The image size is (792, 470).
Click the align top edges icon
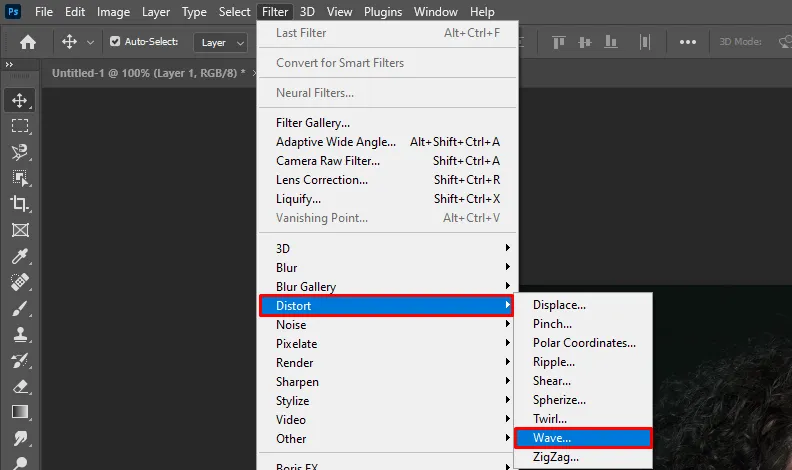pyautogui.click(x=558, y=42)
